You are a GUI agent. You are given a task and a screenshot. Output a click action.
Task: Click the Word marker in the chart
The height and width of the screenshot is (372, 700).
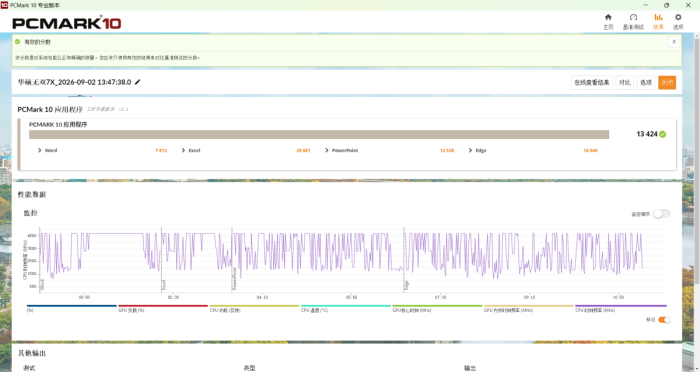[x=42, y=284]
